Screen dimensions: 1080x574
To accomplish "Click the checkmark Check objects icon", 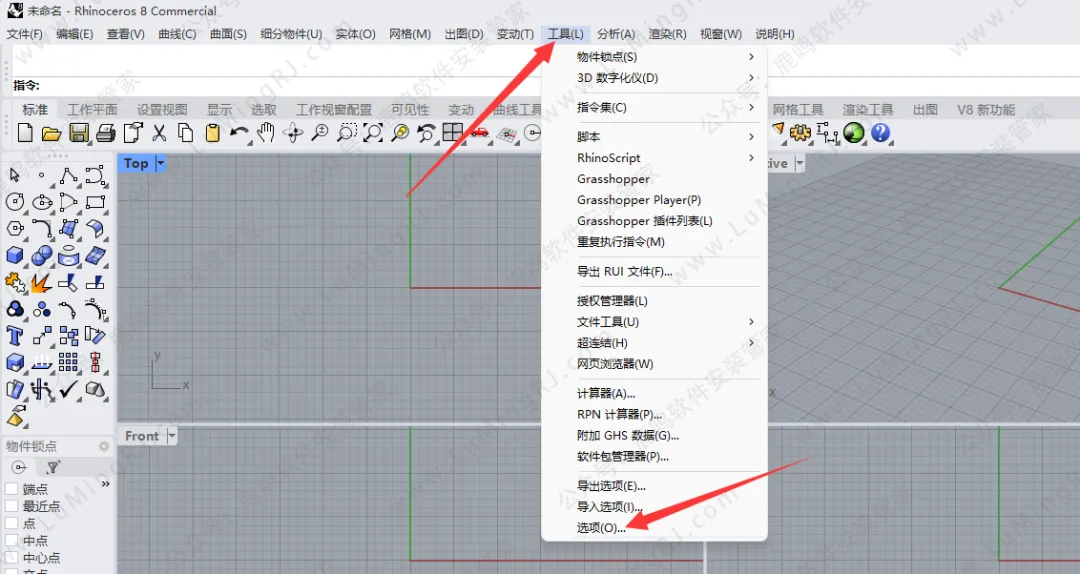I will (68, 389).
